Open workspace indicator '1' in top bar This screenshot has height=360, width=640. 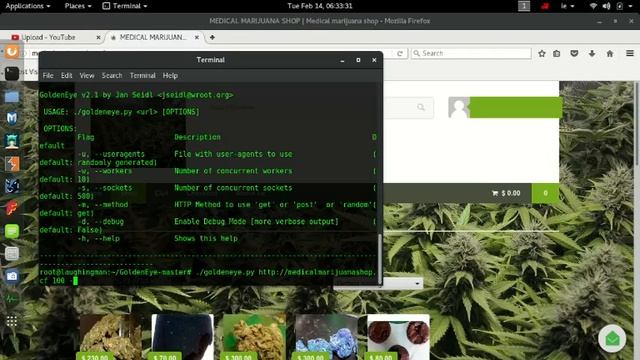pos(524,6)
